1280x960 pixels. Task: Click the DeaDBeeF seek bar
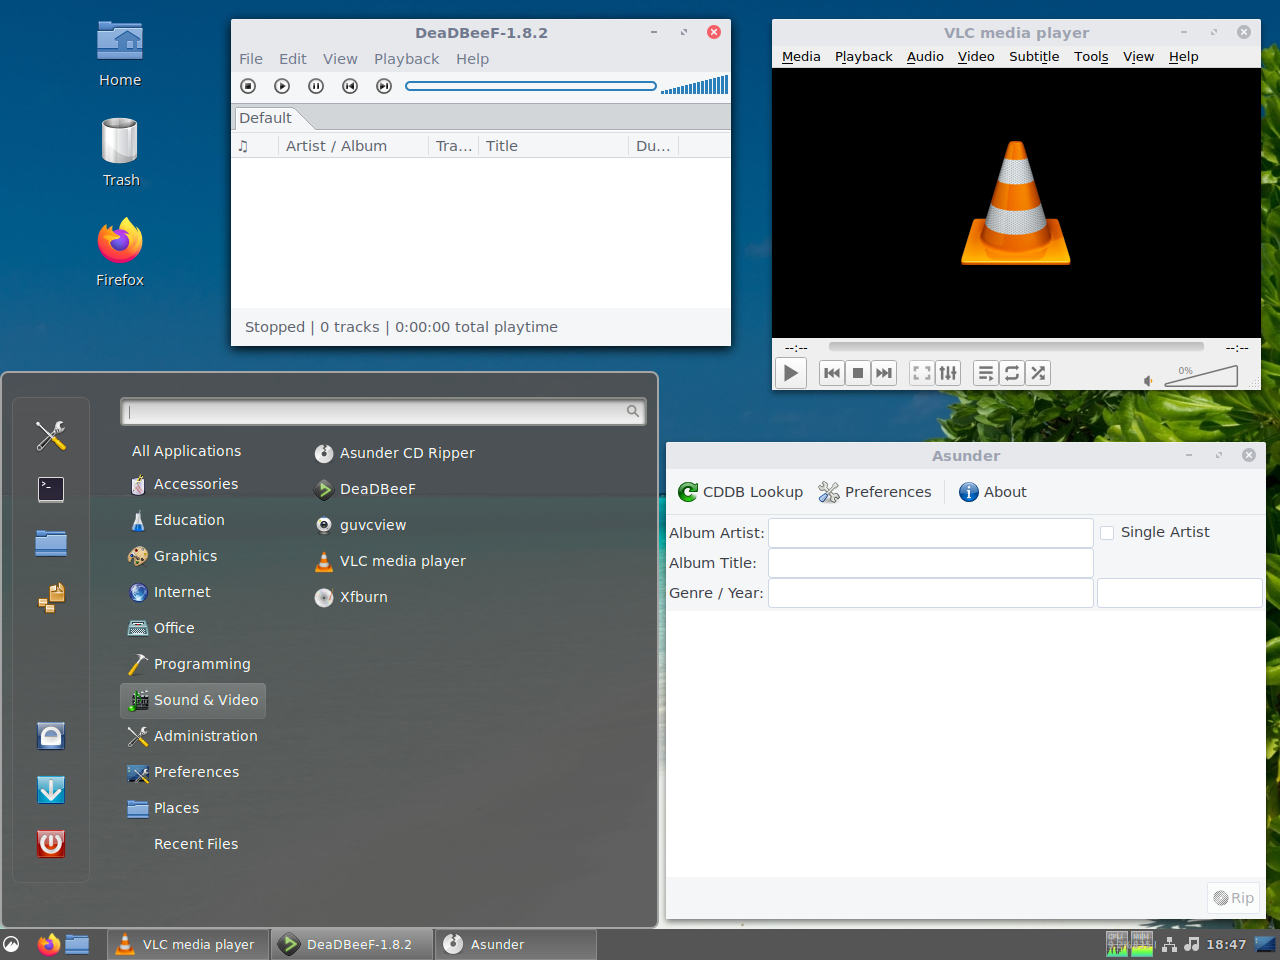(531, 86)
